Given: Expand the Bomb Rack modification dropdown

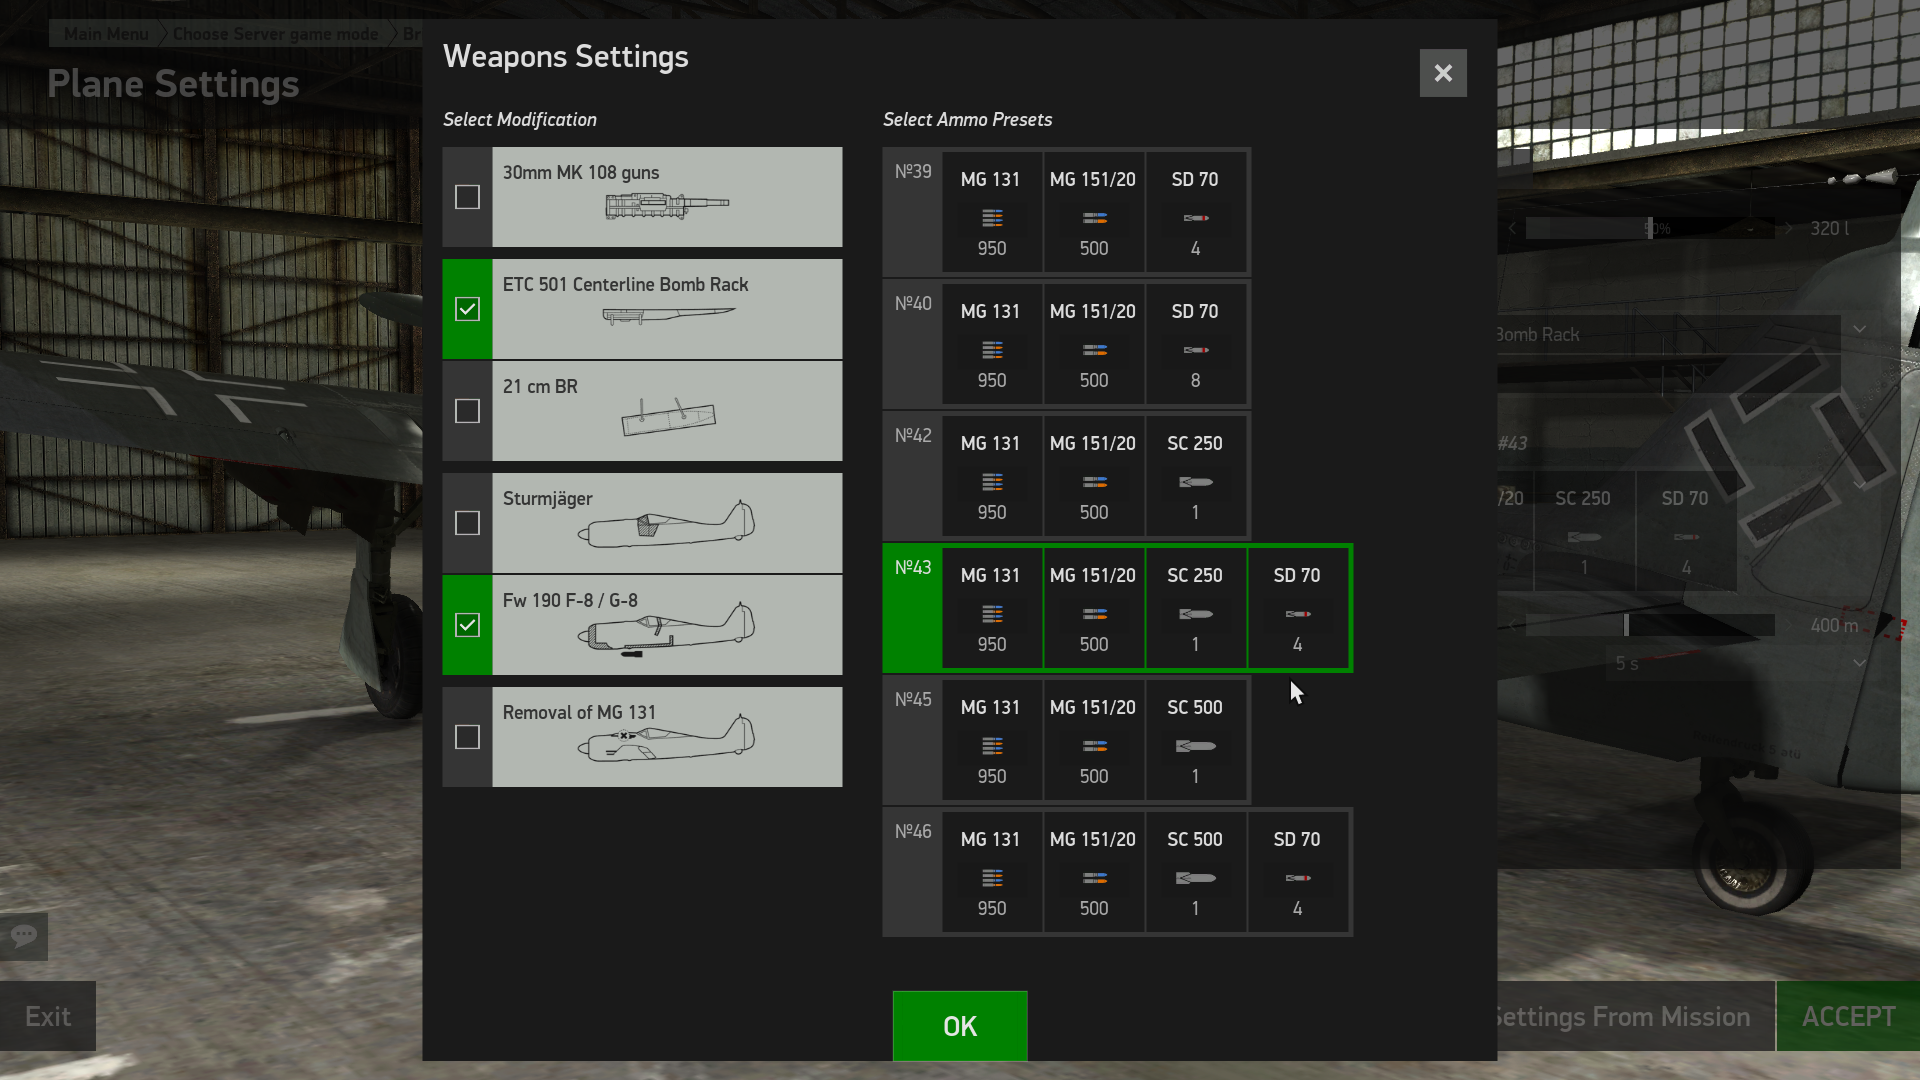Looking at the screenshot, I should tap(1859, 330).
